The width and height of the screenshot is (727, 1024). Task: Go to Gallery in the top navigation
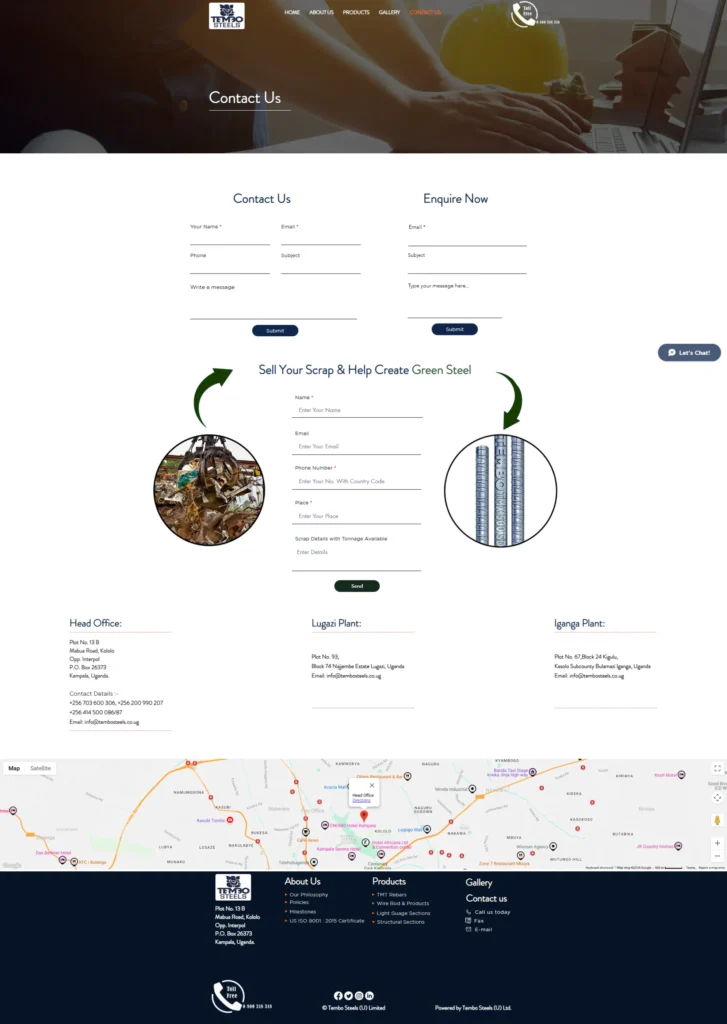[389, 12]
